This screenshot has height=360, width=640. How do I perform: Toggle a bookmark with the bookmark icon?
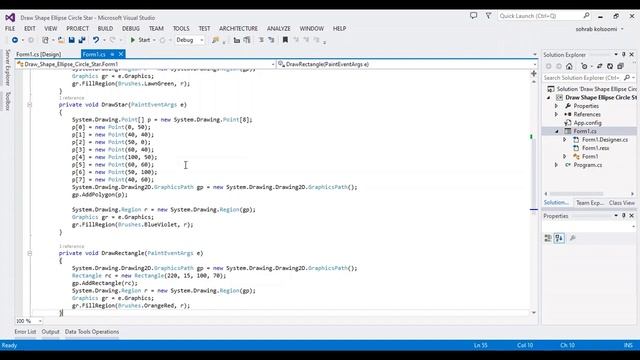coord(285,40)
